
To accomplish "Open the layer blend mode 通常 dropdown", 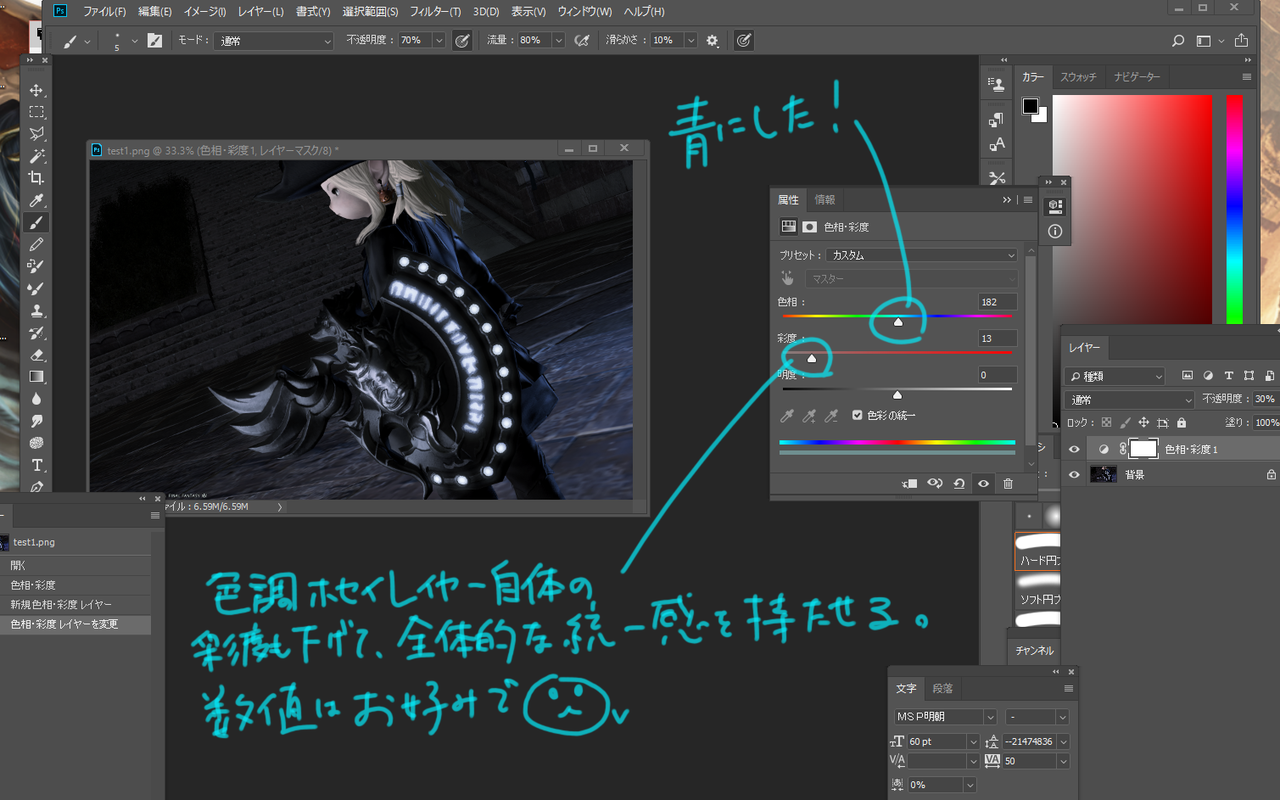I will click(x=1131, y=399).
